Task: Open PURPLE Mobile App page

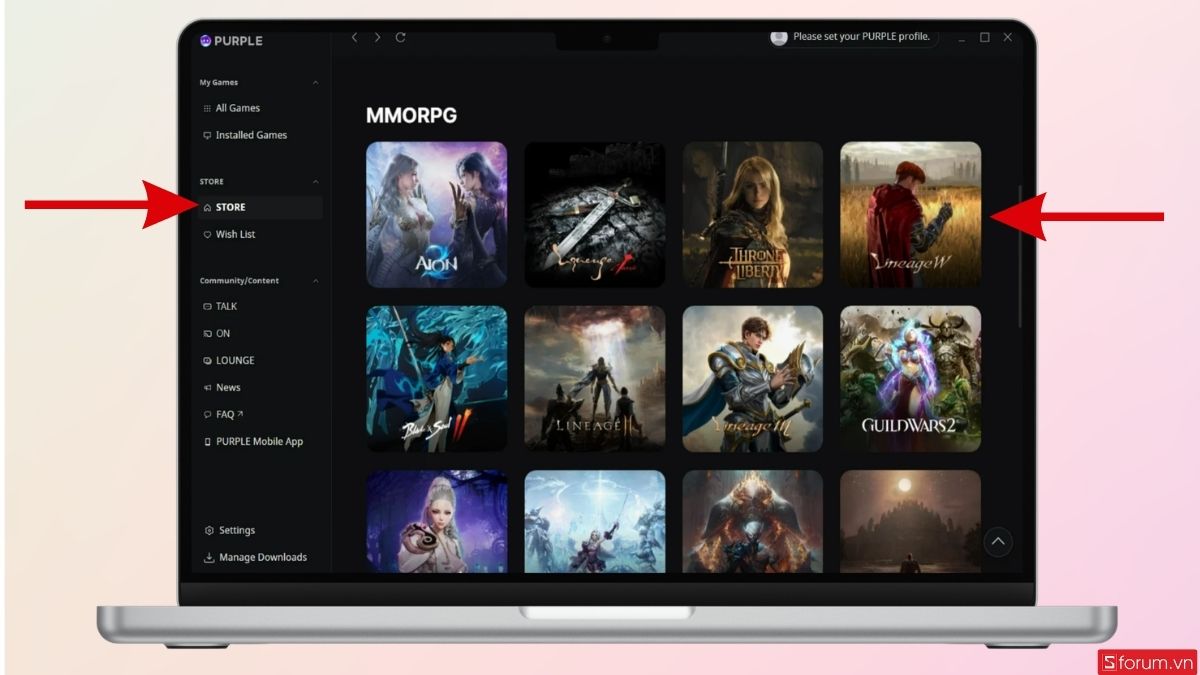Action: pos(260,441)
